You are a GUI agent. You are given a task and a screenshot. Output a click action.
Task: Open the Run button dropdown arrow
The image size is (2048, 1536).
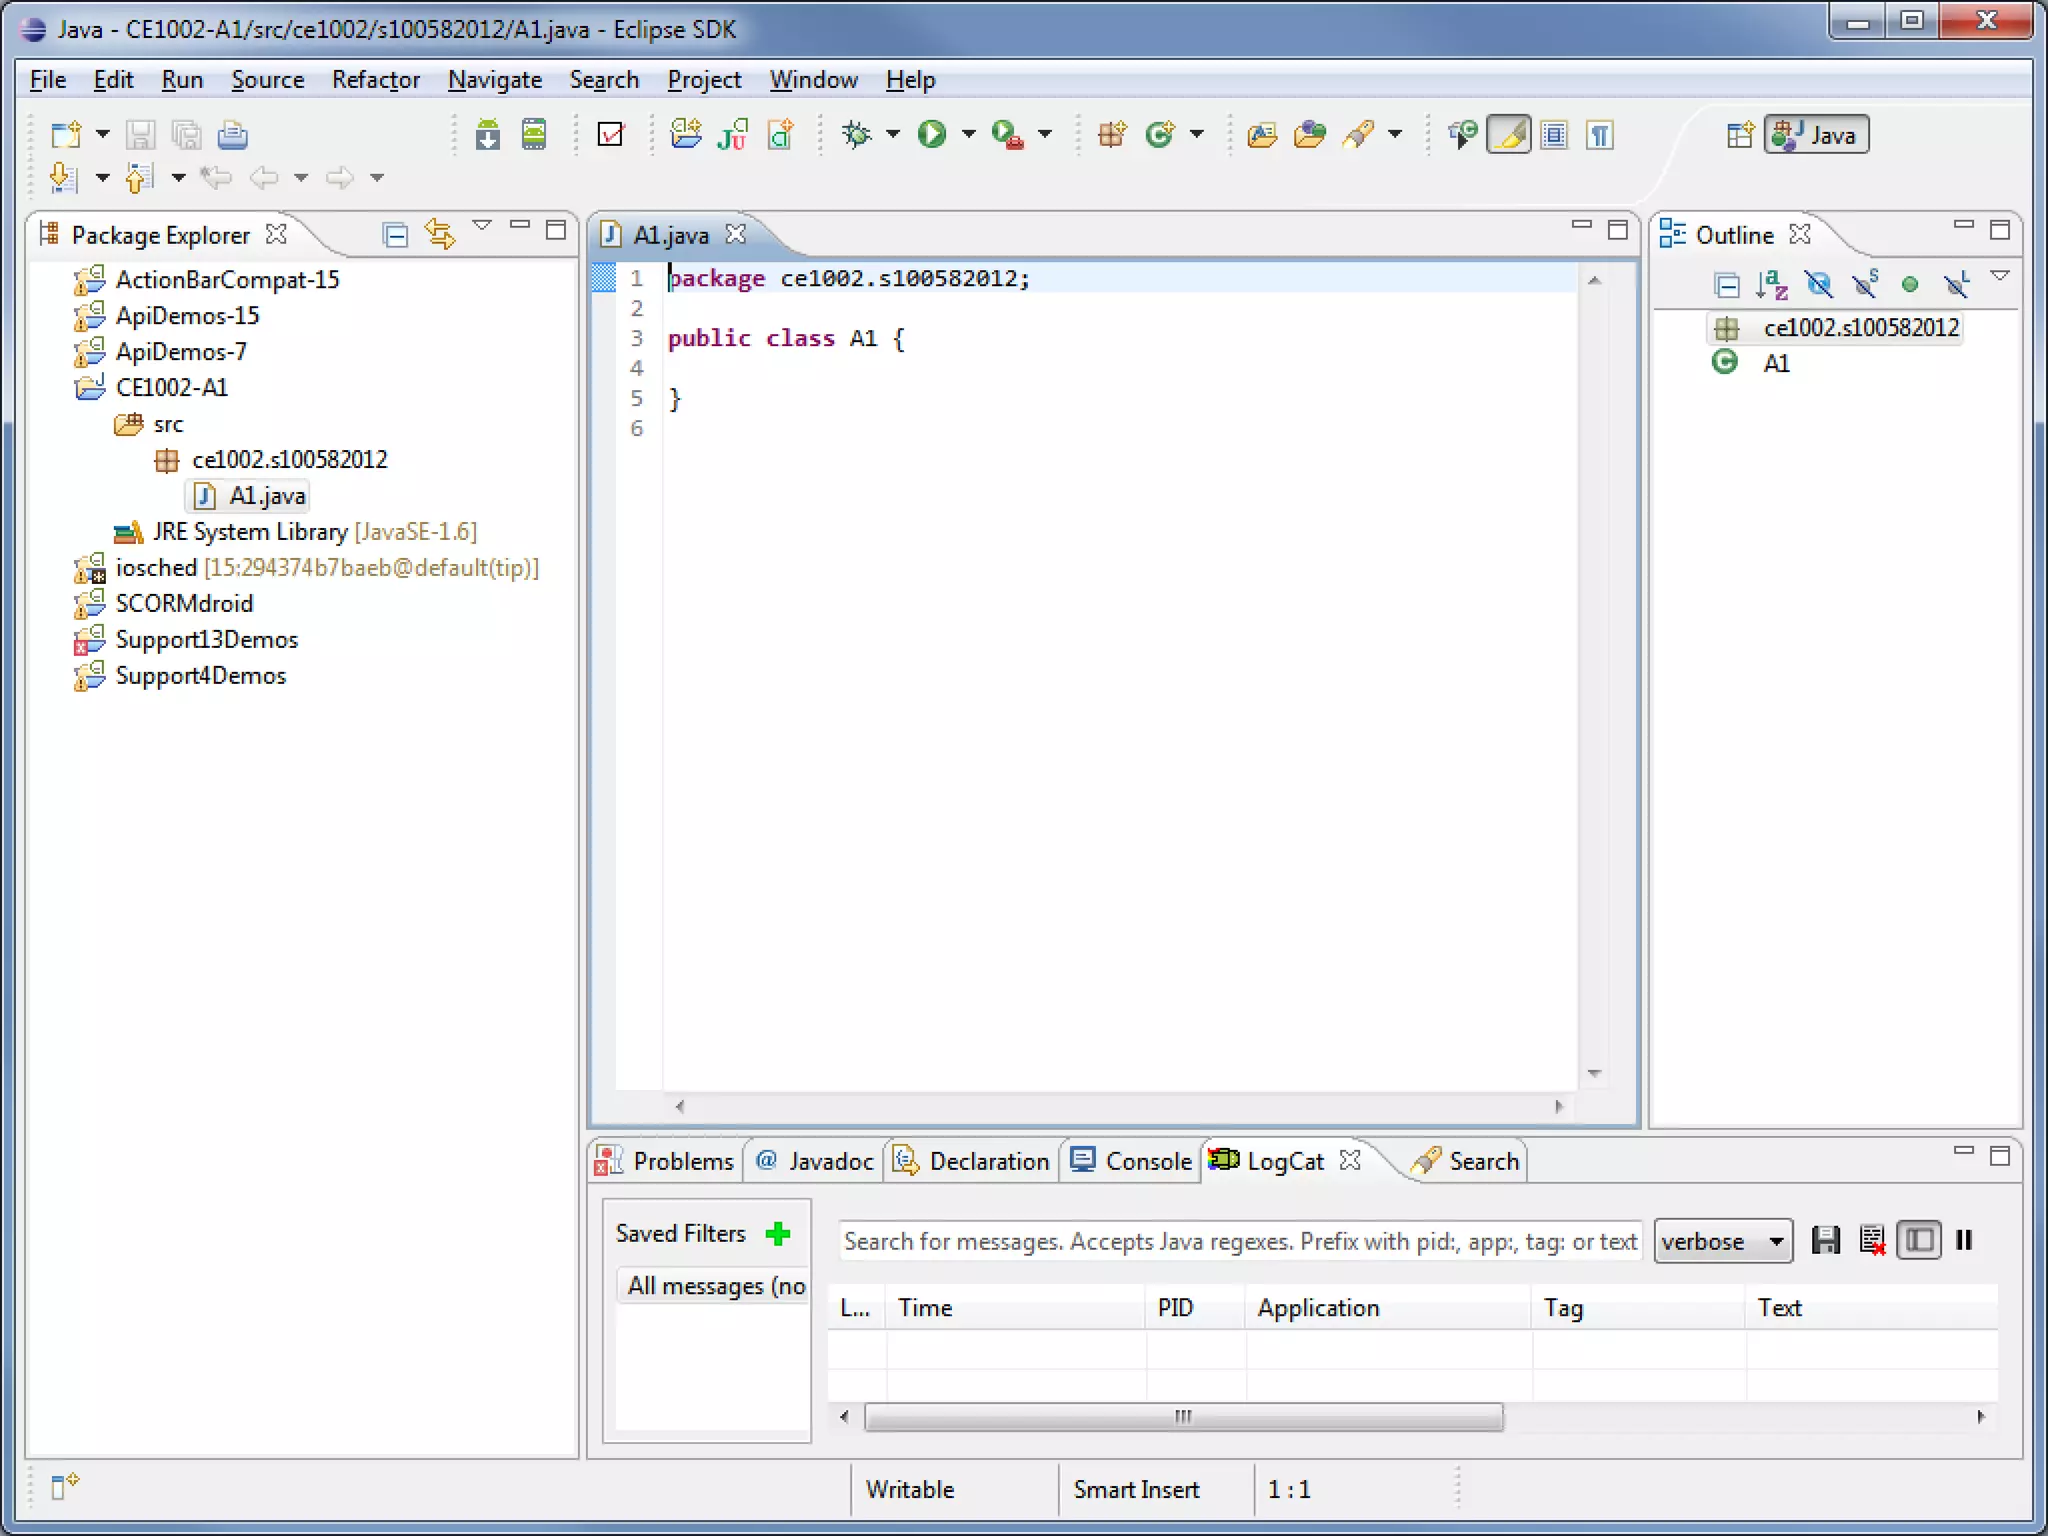(969, 134)
